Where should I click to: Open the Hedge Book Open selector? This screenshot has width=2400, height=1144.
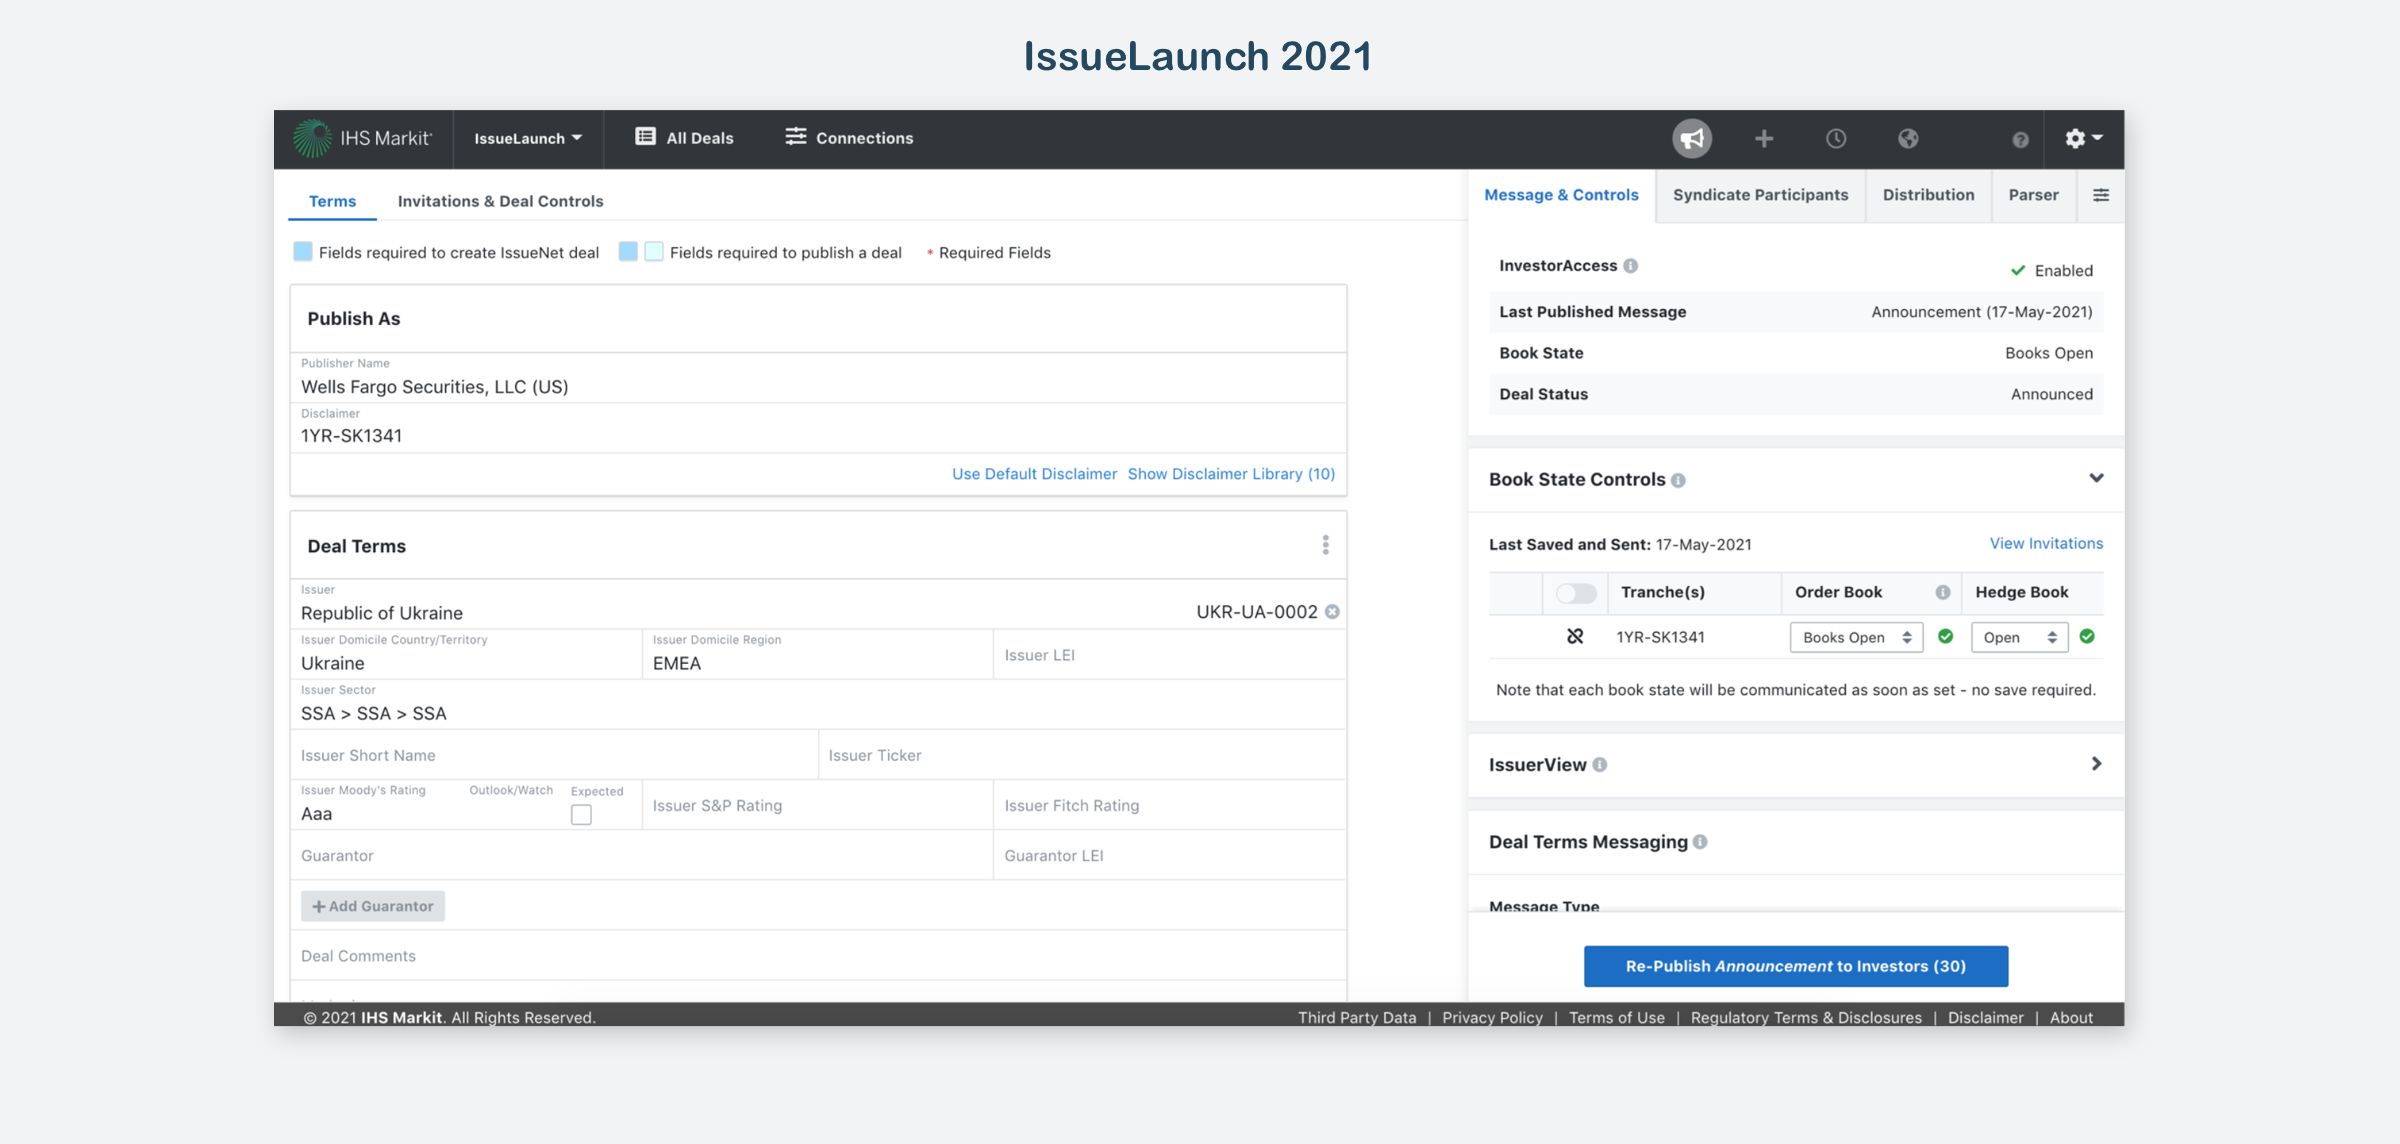click(2019, 637)
